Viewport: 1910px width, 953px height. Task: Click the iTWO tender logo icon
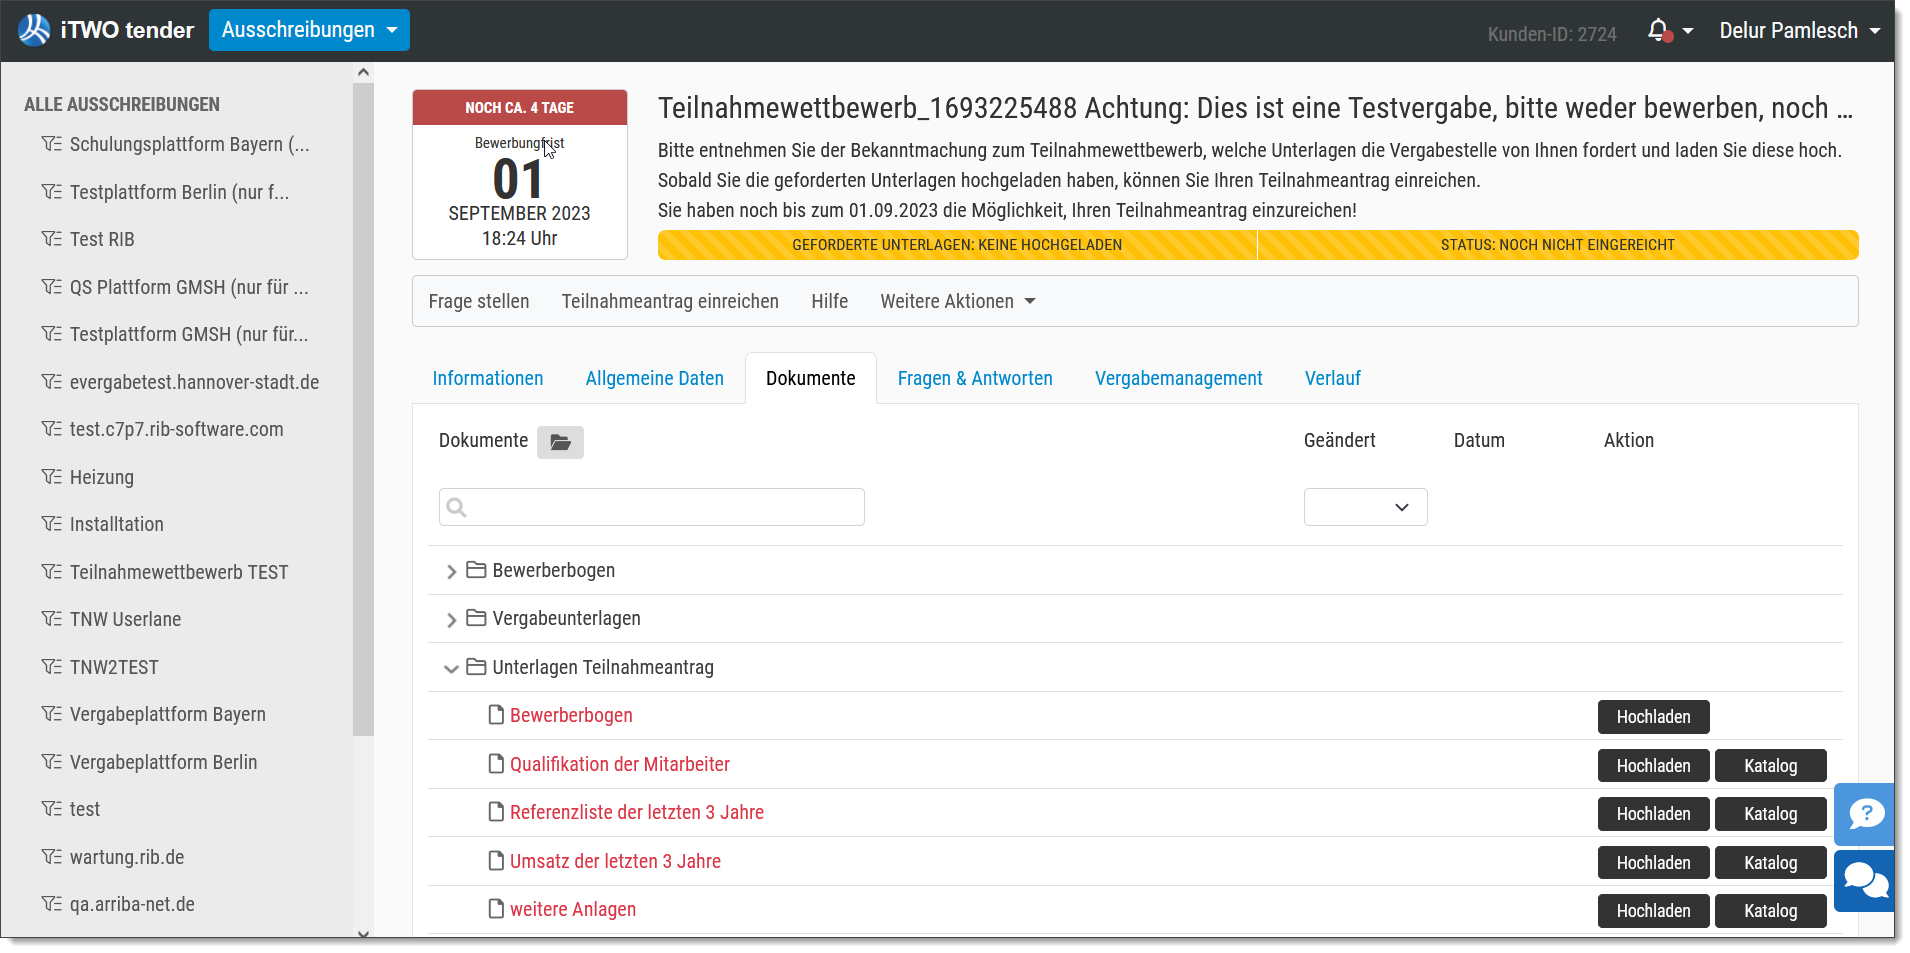pyautogui.click(x=34, y=30)
